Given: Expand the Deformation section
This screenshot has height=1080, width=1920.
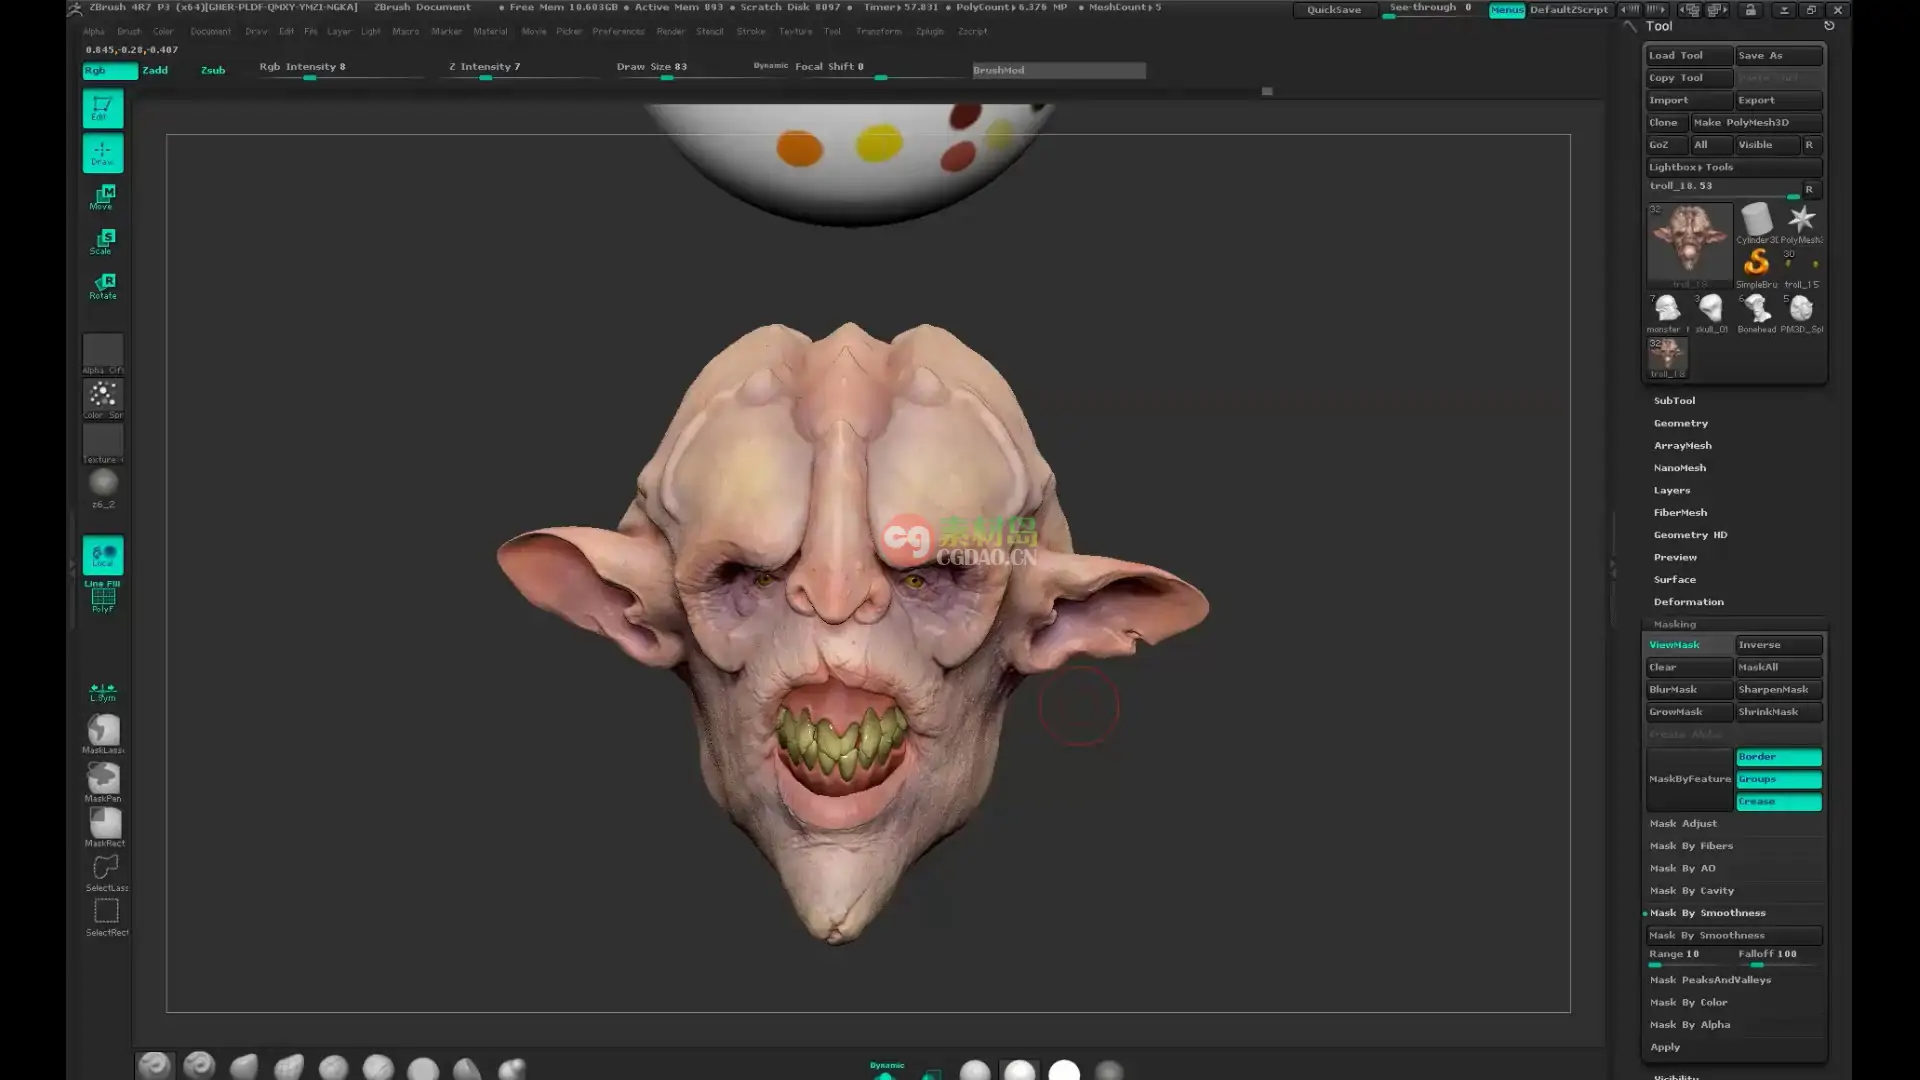Looking at the screenshot, I should point(1688,602).
